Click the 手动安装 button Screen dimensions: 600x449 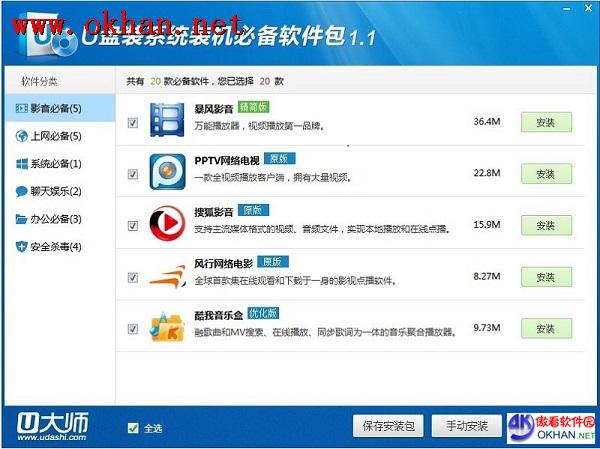[466, 426]
